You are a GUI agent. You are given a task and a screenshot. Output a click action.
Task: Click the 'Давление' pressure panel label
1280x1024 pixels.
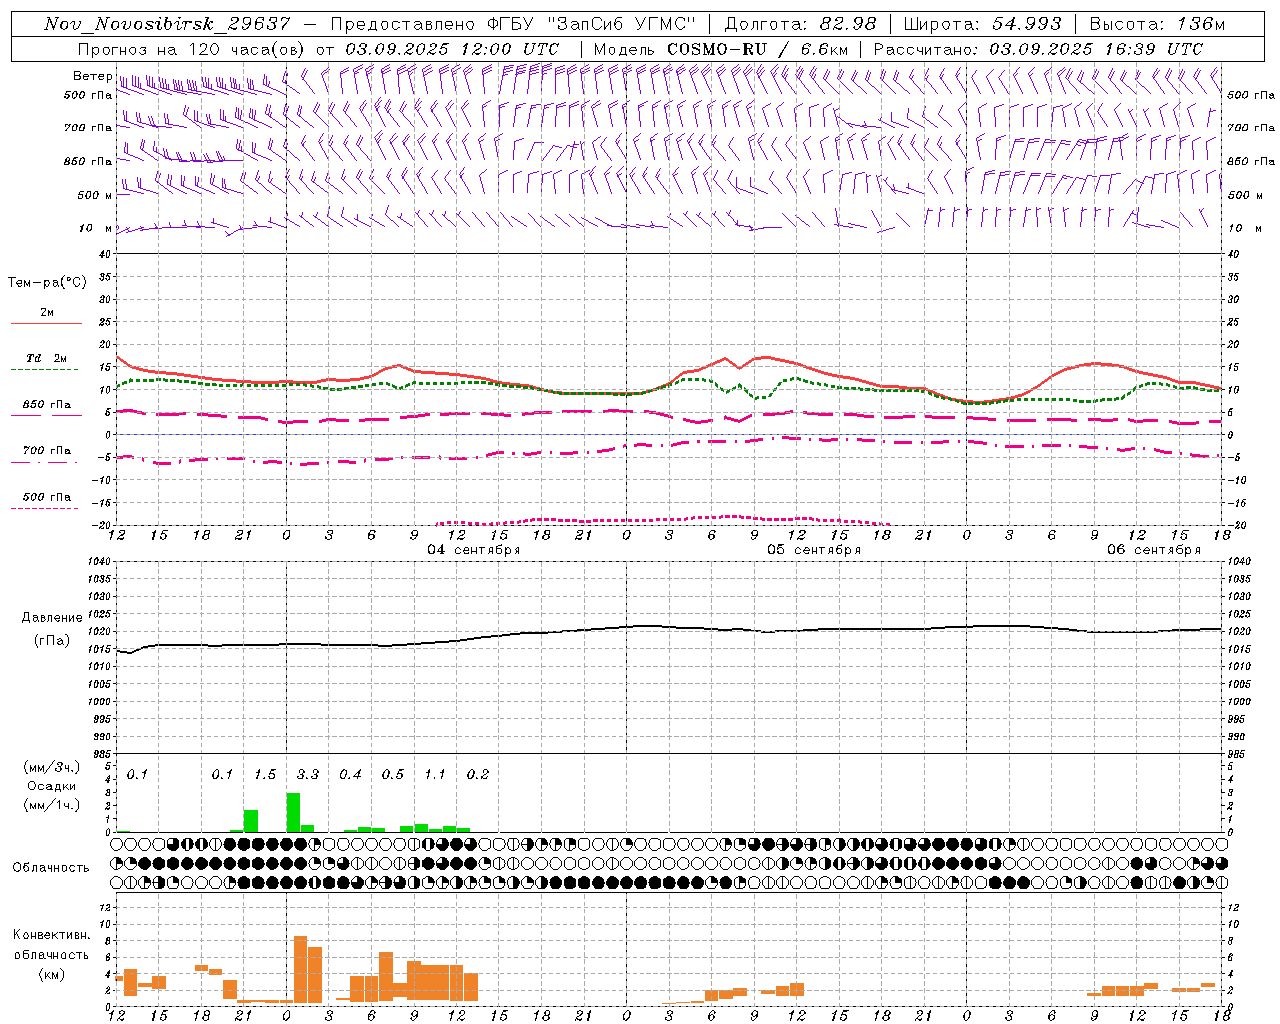click(52, 618)
